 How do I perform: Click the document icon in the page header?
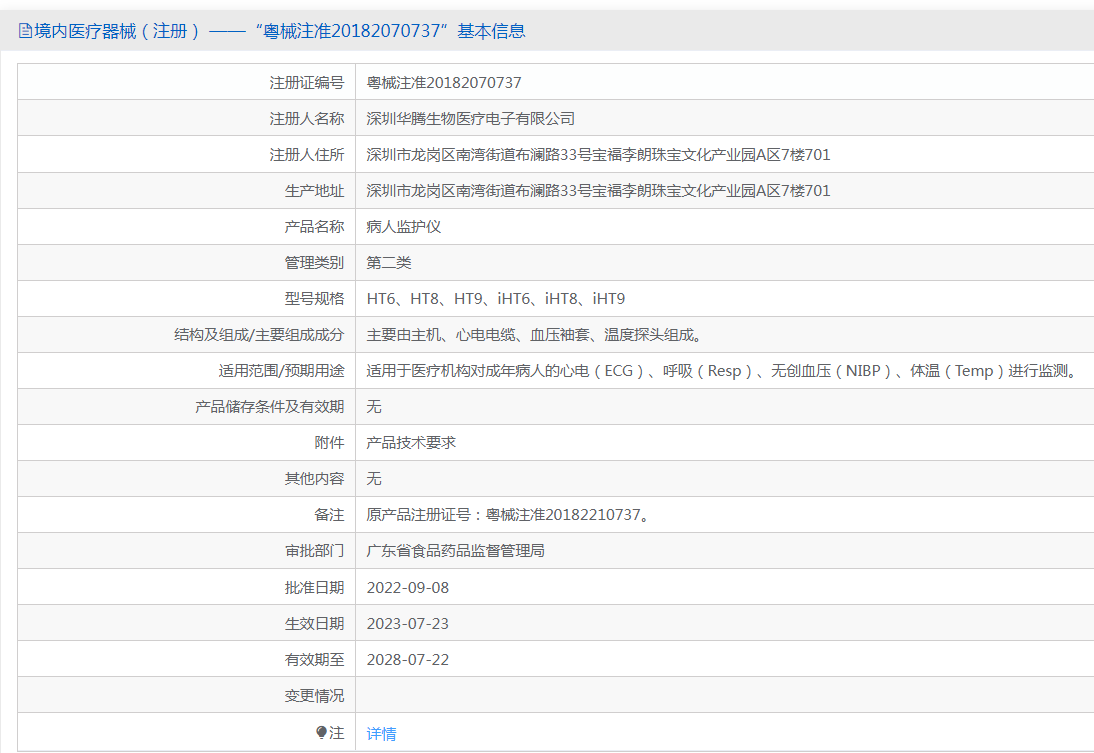click(x=25, y=31)
